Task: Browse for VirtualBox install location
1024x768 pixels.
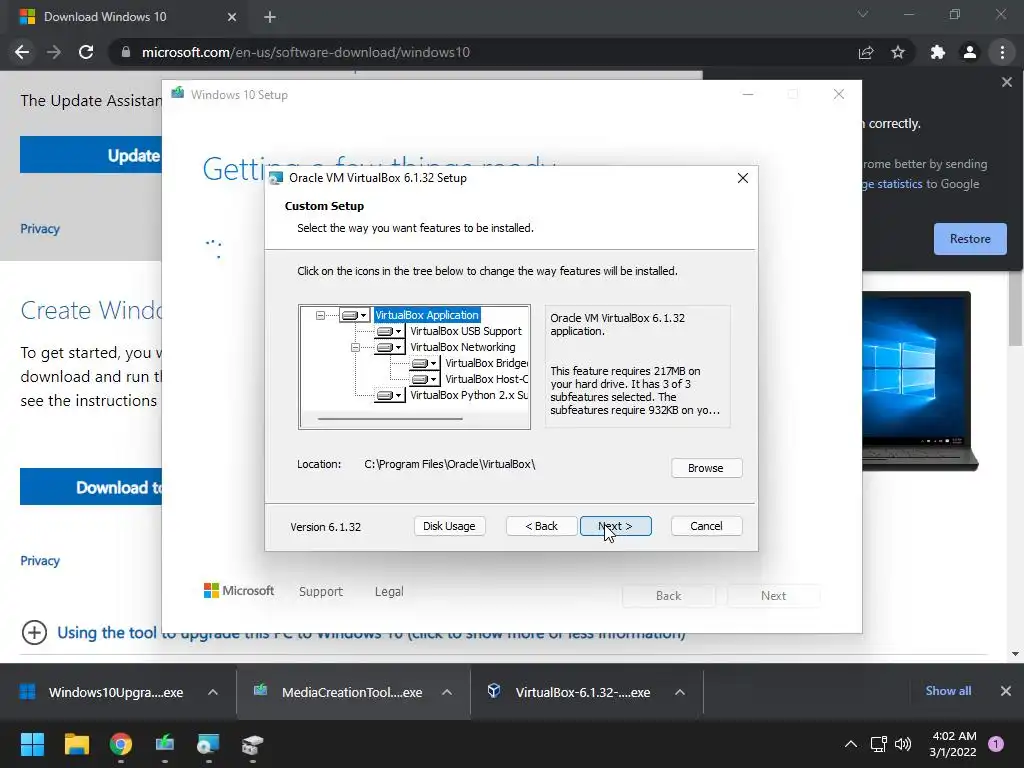Action: (706, 468)
